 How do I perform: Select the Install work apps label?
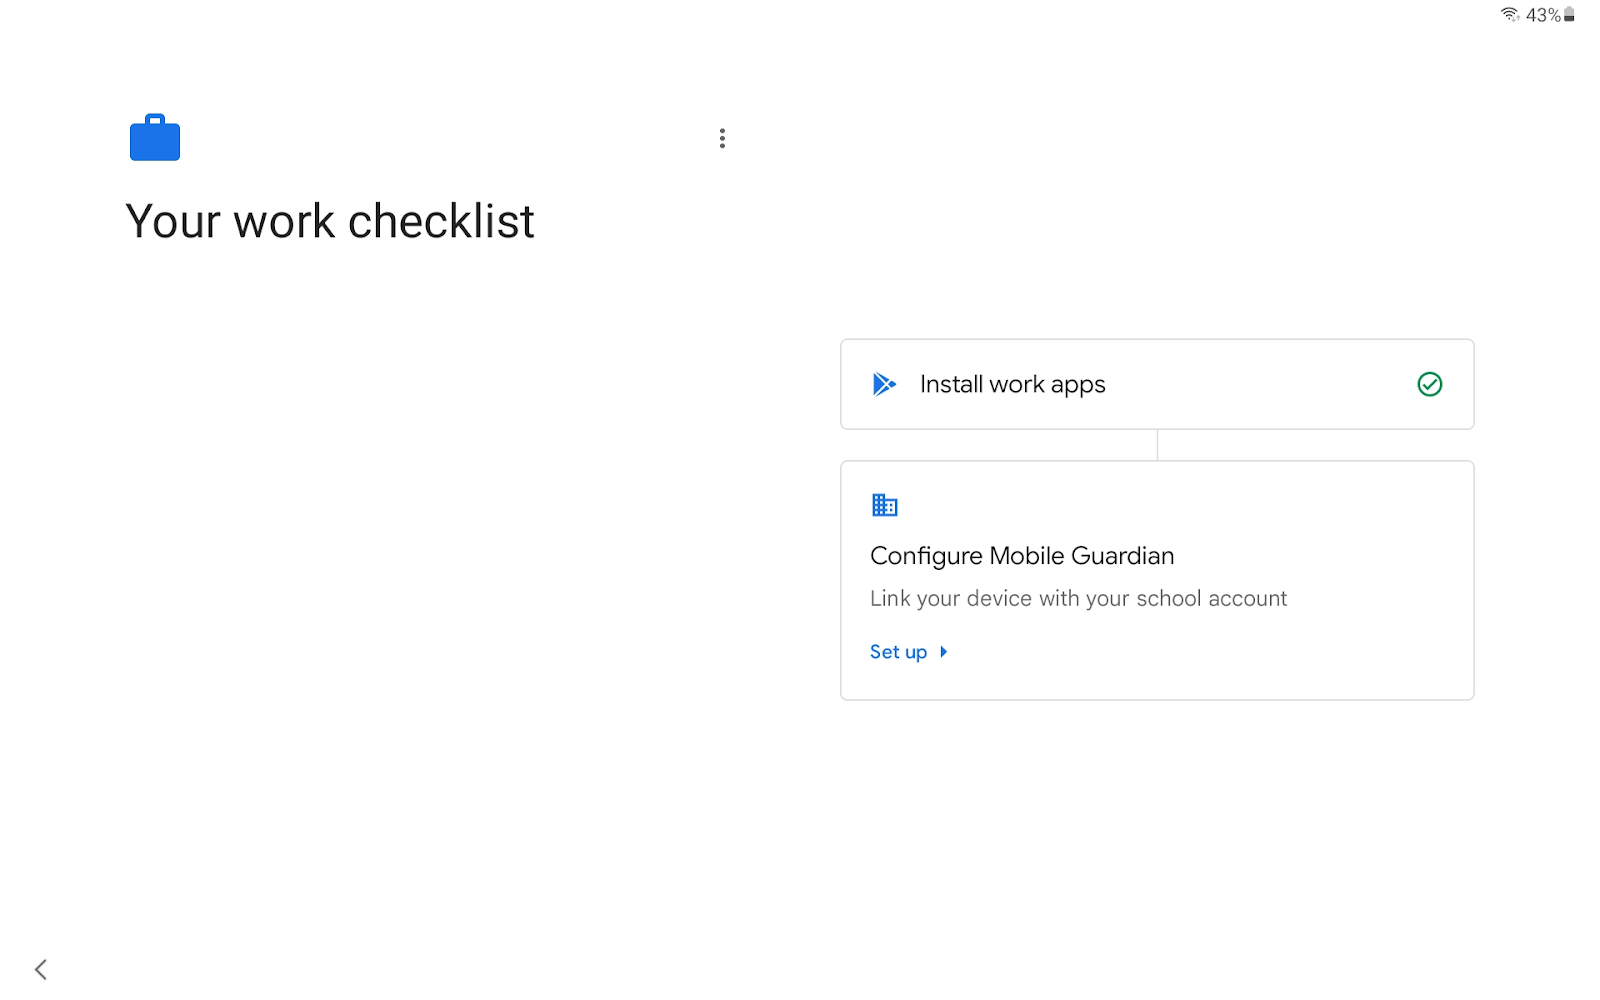[x=1012, y=384]
